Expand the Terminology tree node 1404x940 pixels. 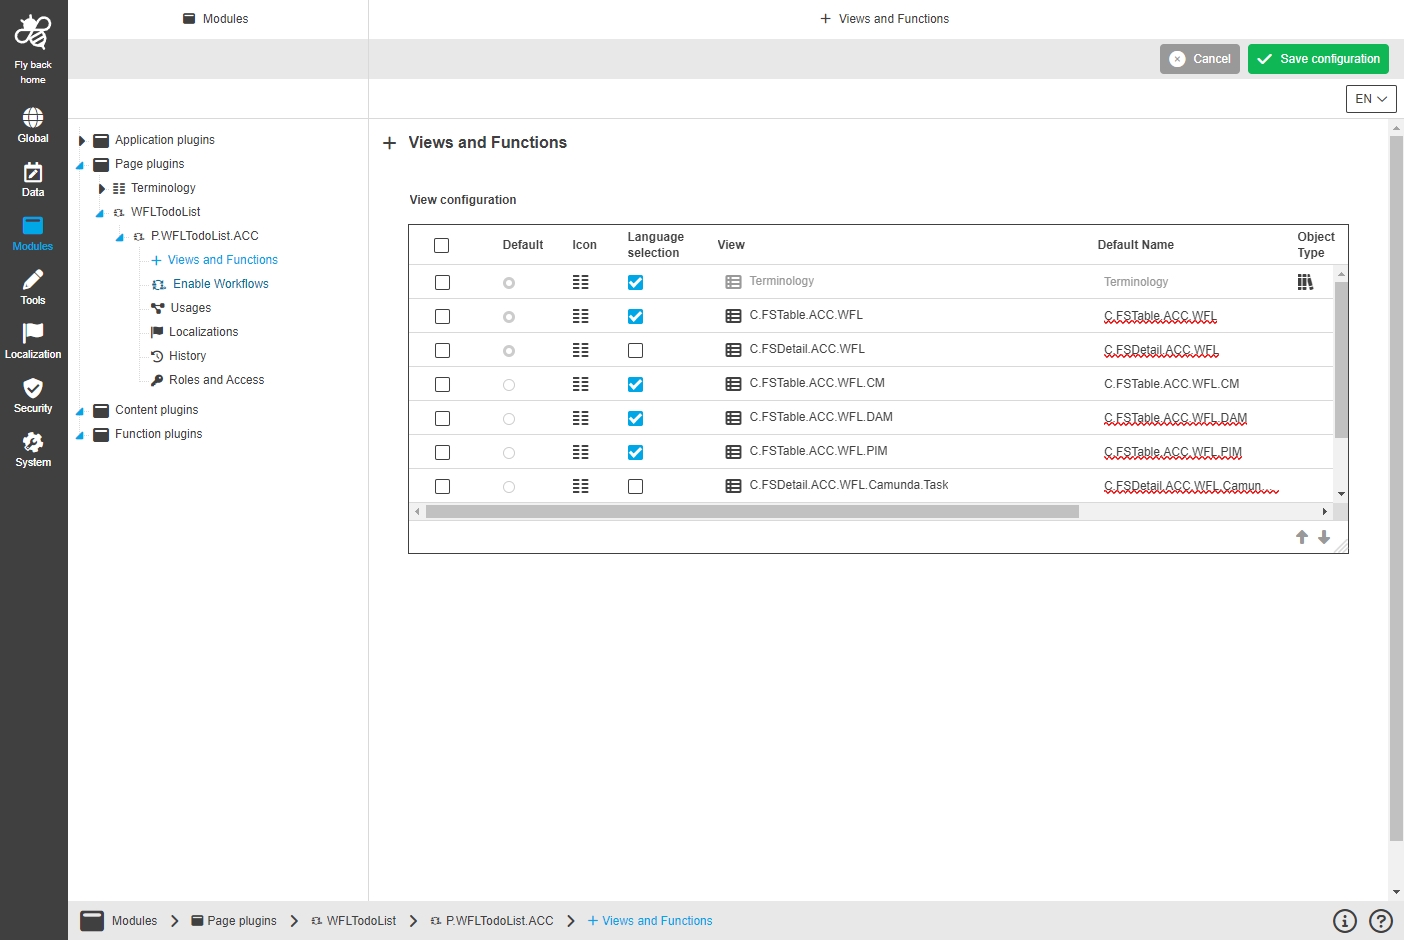pyautogui.click(x=101, y=189)
